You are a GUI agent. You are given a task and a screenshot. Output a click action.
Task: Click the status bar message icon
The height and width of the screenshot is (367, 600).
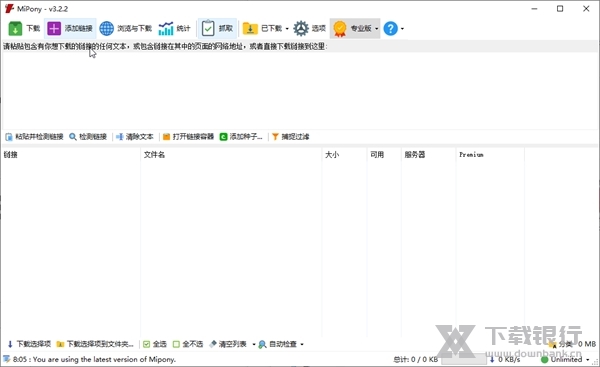[7, 359]
